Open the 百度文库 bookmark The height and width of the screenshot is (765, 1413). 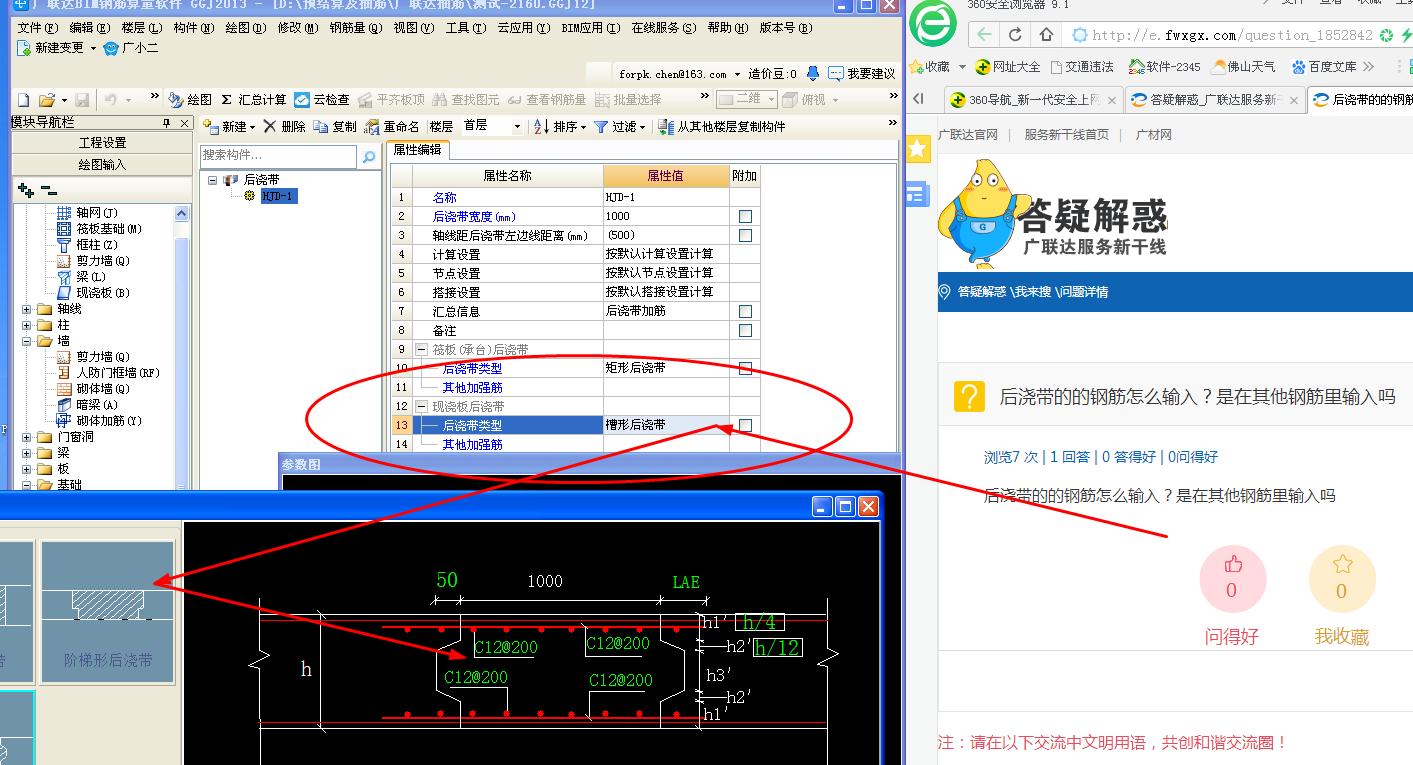[1324, 67]
